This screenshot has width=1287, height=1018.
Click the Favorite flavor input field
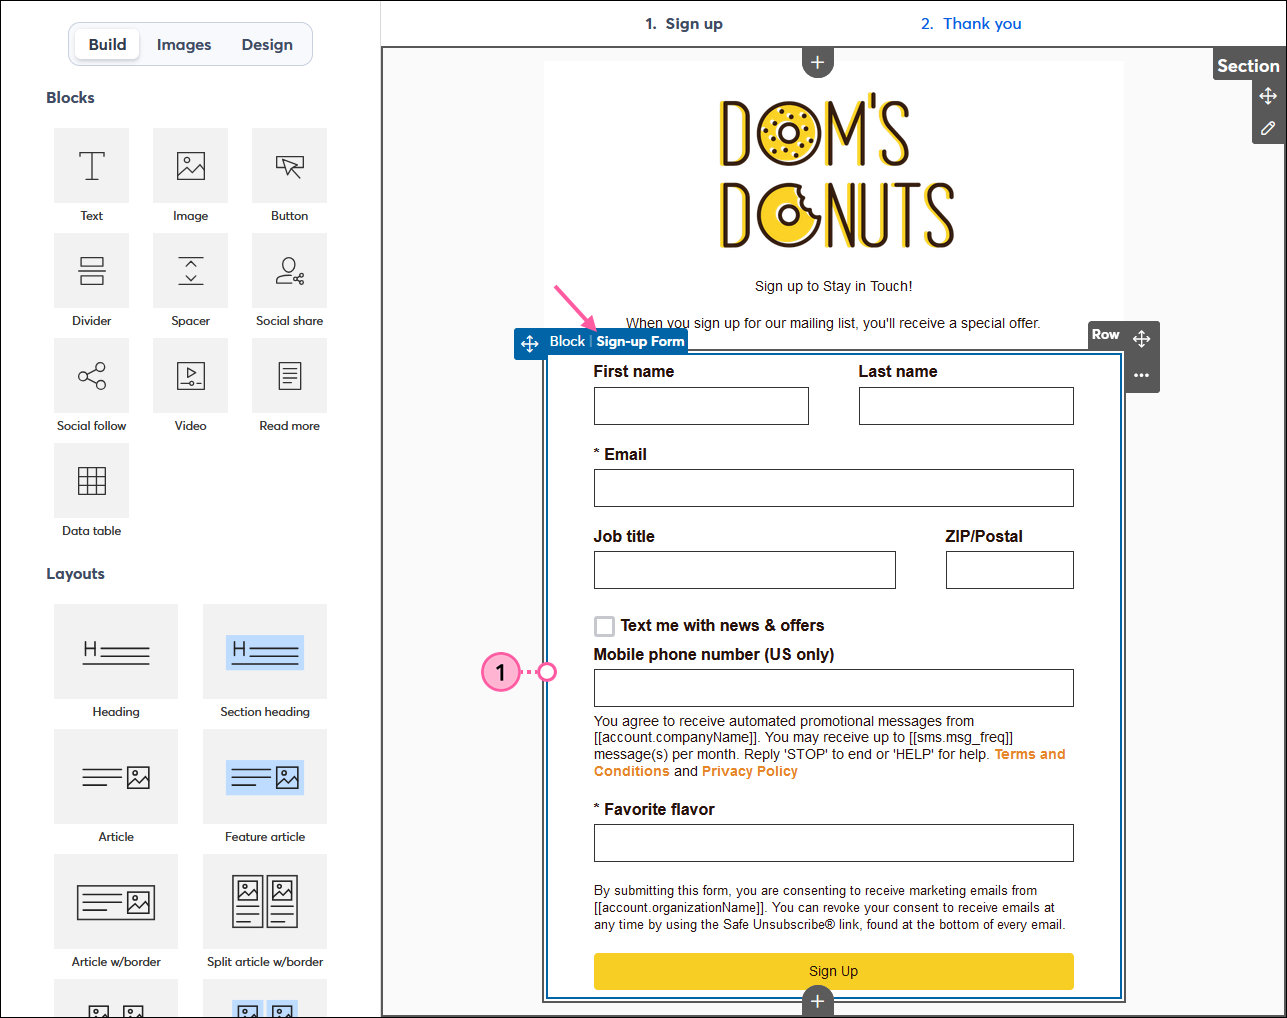[834, 843]
